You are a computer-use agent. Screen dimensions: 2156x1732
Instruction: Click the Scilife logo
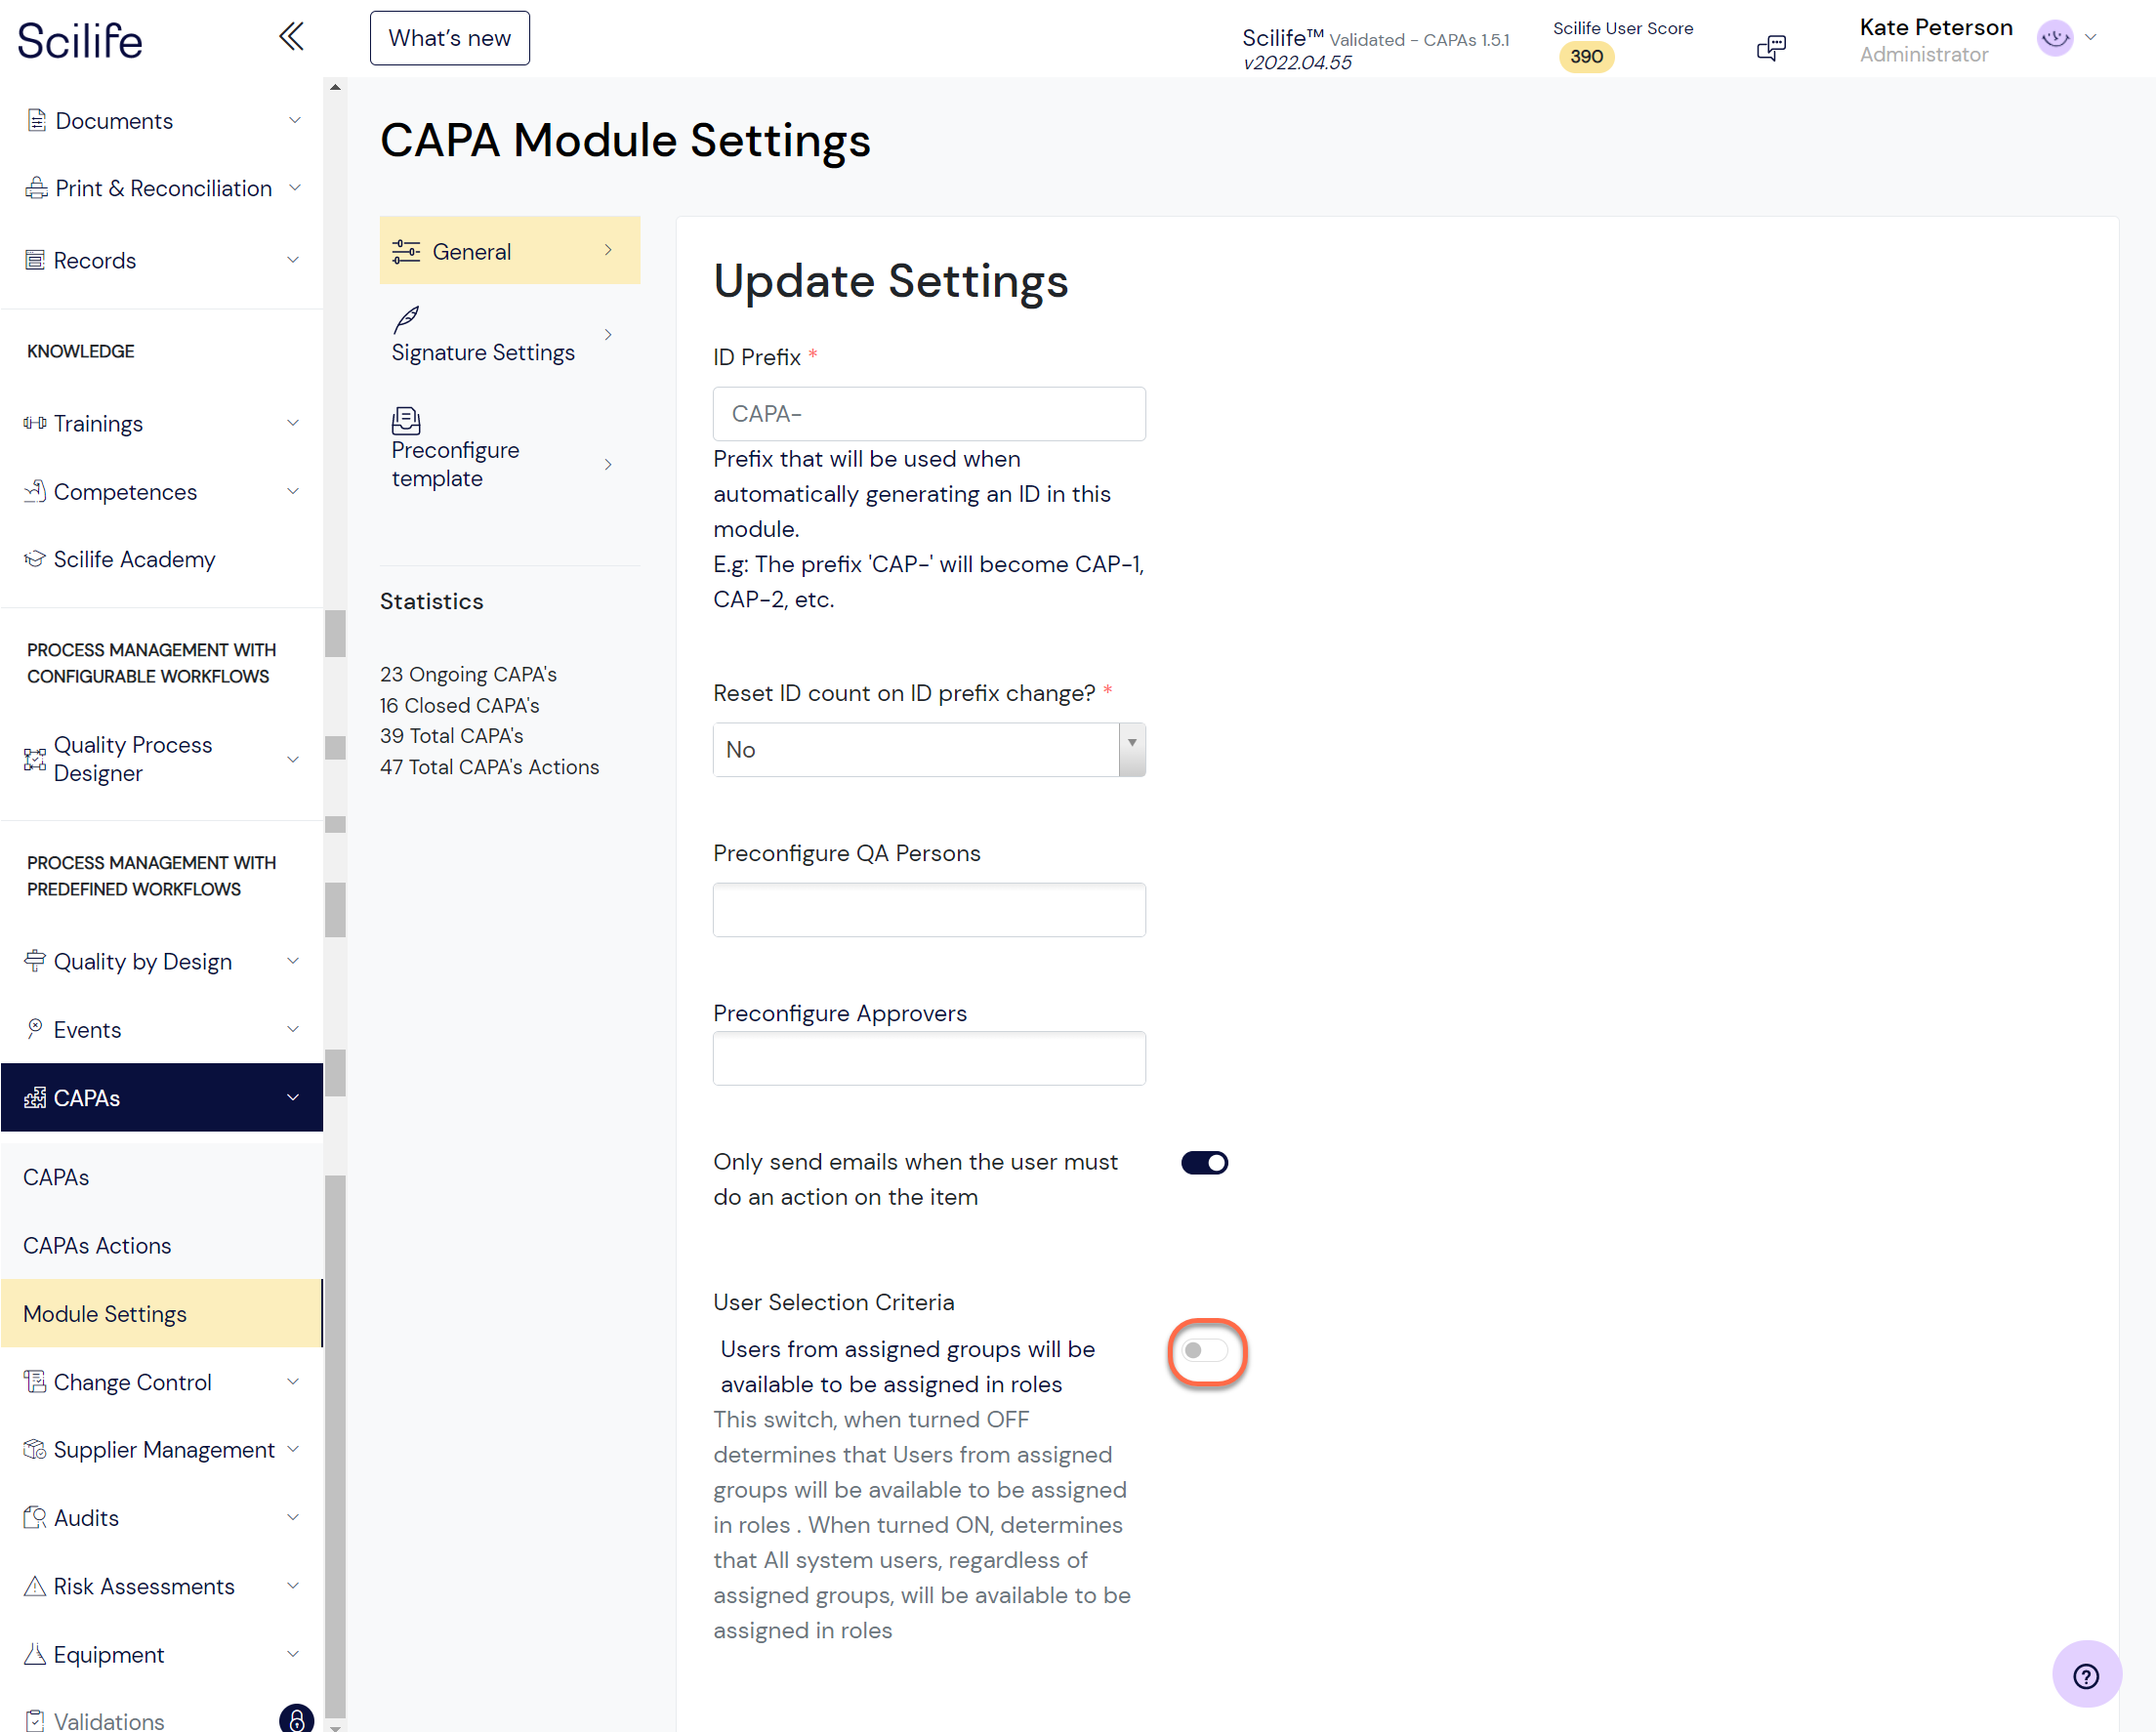pyautogui.click(x=80, y=41)
